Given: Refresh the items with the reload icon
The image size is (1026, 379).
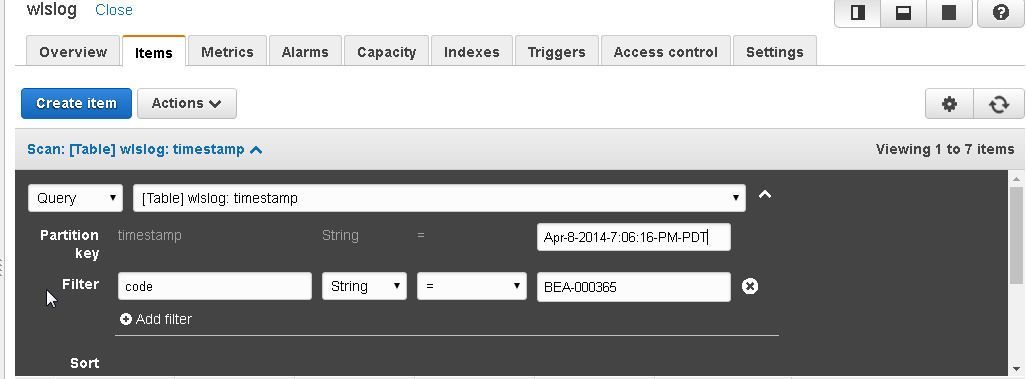Looking at the screenshot, I should coord(999,104).
